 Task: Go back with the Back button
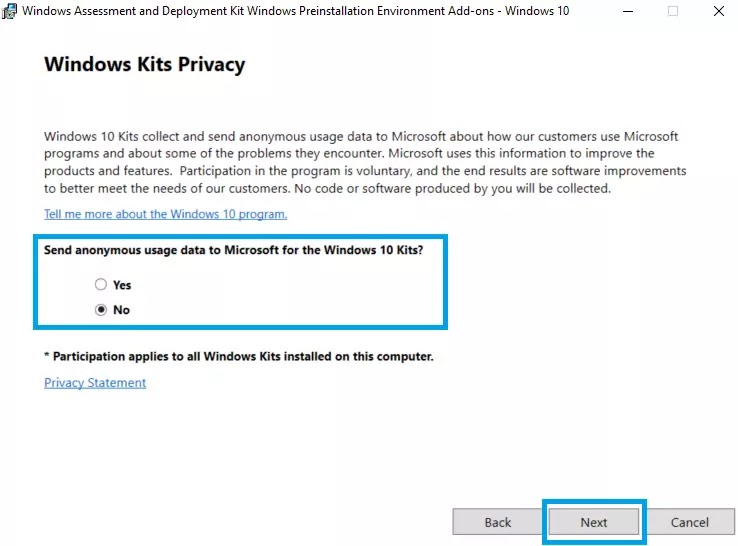pyautogui.click(x=497, y=522)
